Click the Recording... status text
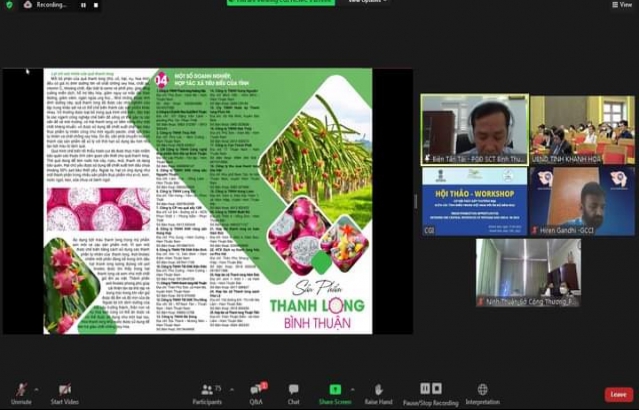639x410 pixels. [51, 5]
